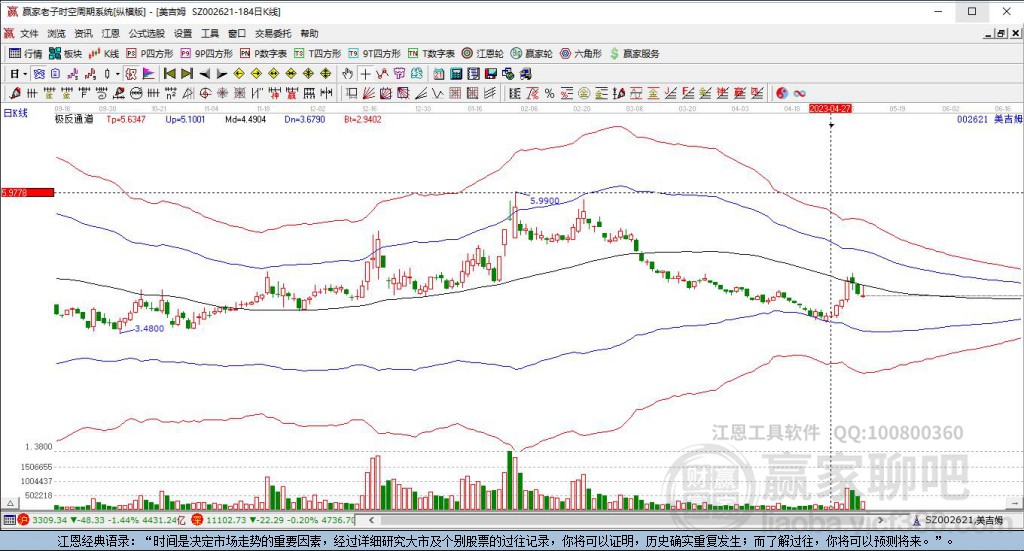The image size is (1024, 551).
Task: Click the 5.9900 high price label
Action: [545, 201]
